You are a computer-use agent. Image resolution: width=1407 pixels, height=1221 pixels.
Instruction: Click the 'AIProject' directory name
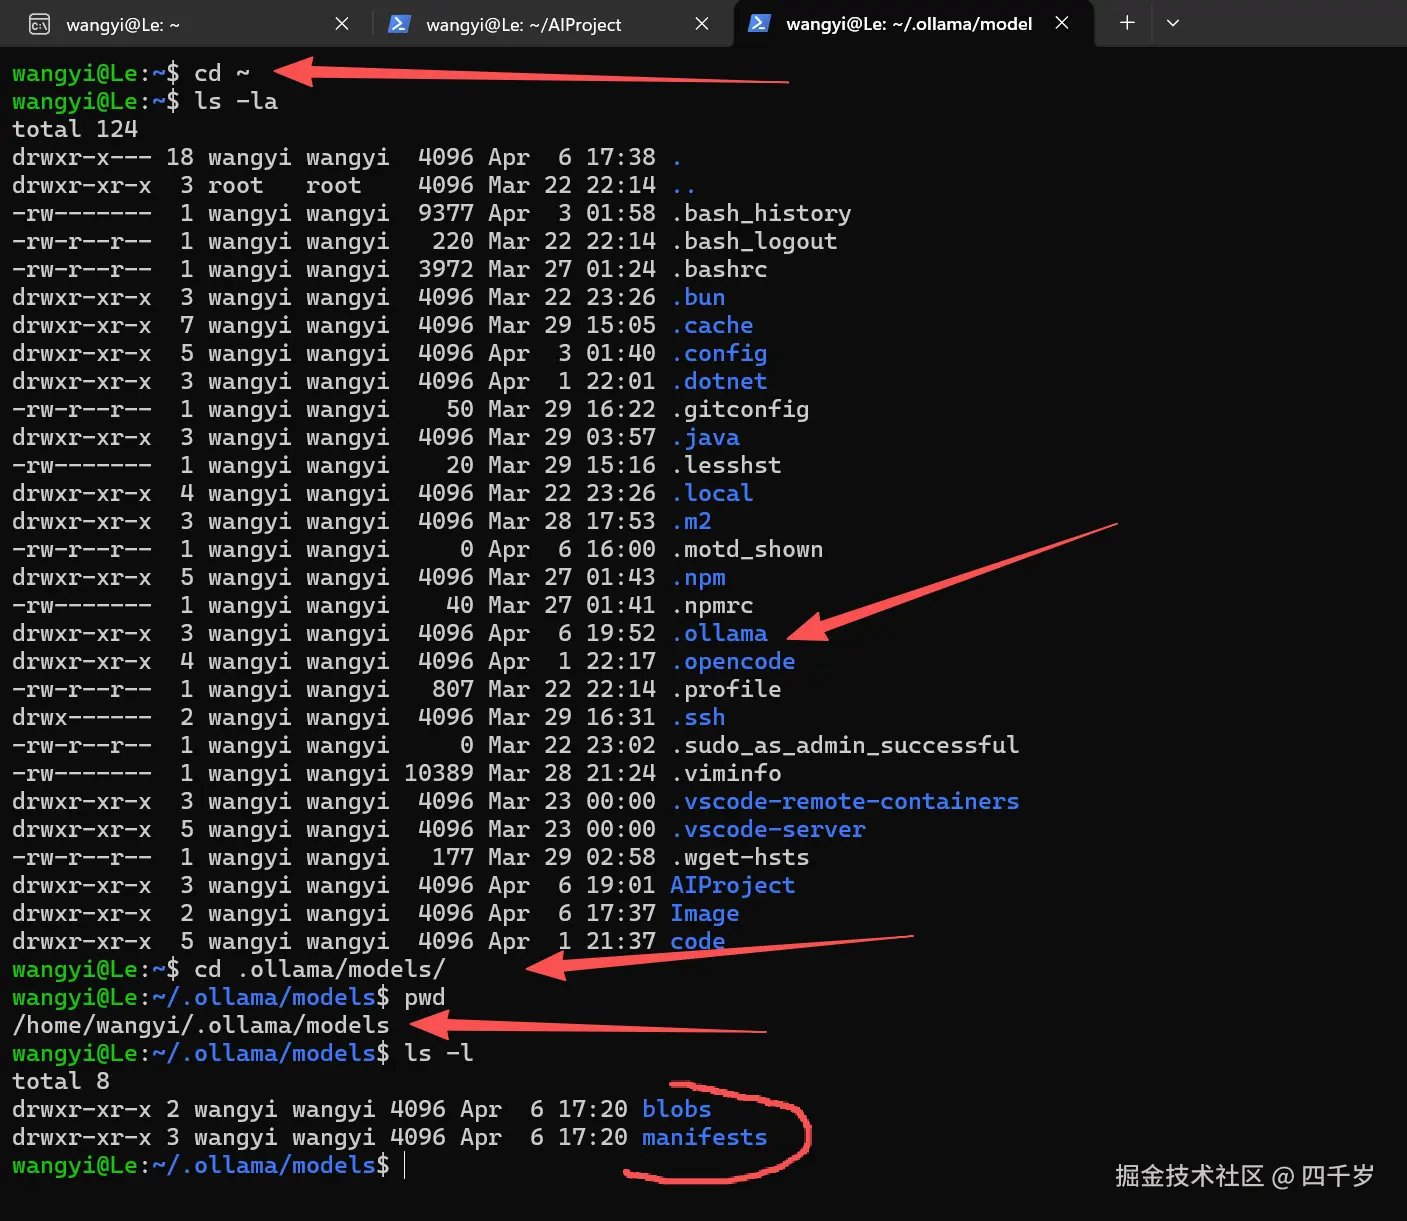(x=733, y=885)
